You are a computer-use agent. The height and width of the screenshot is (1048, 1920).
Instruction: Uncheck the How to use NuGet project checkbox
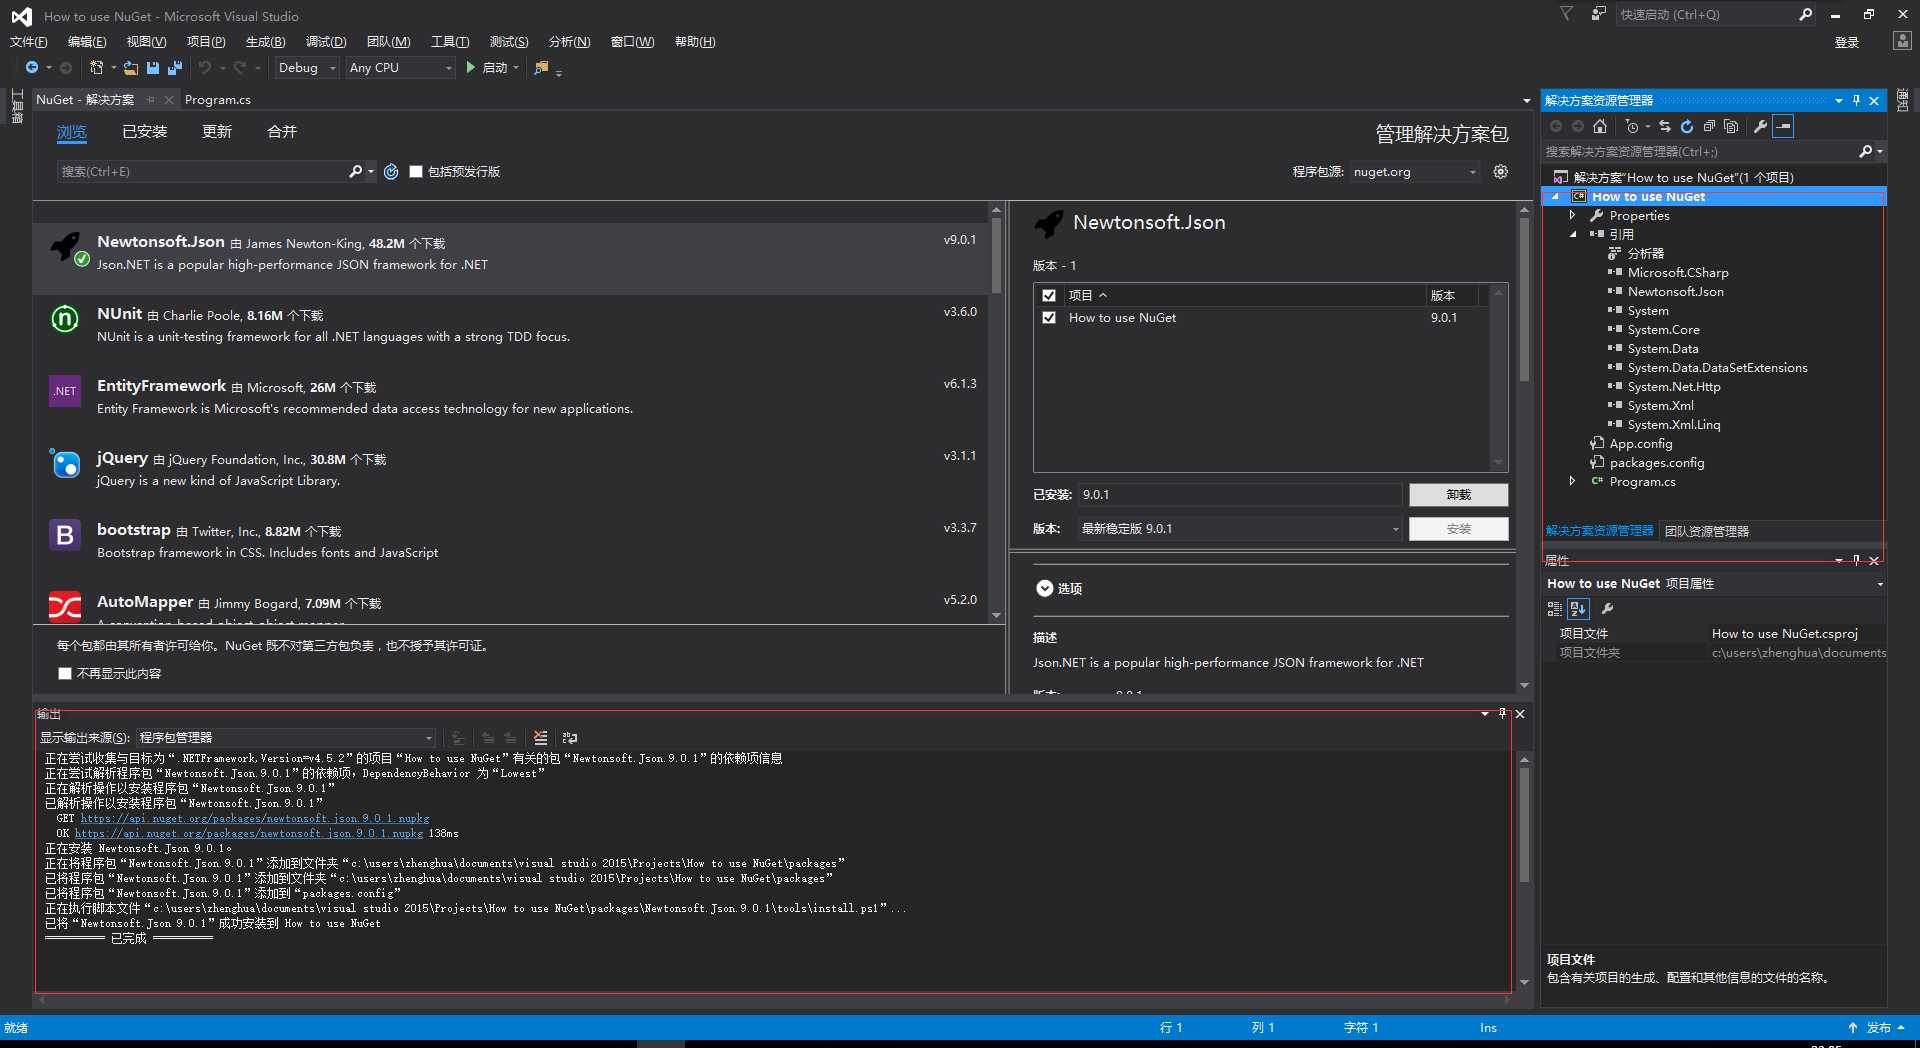tap(1049, 318)
